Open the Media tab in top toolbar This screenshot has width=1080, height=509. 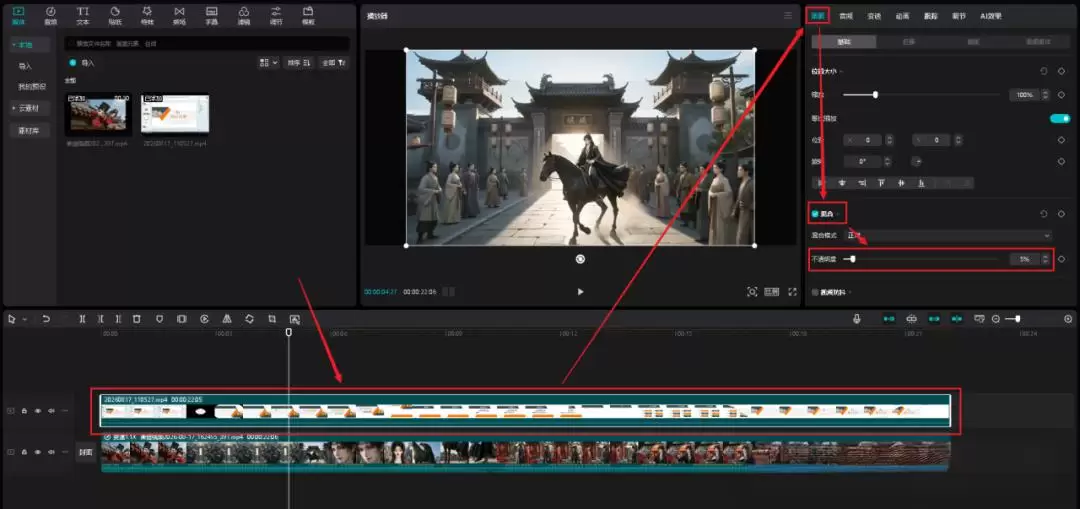tap(19, 16)
